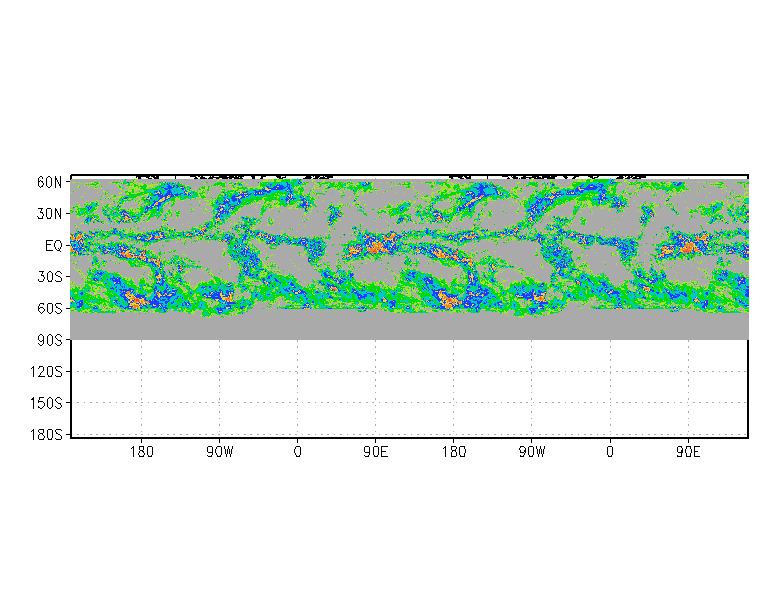
Task: Click the 120S axis label
Action: coord(46,372)
